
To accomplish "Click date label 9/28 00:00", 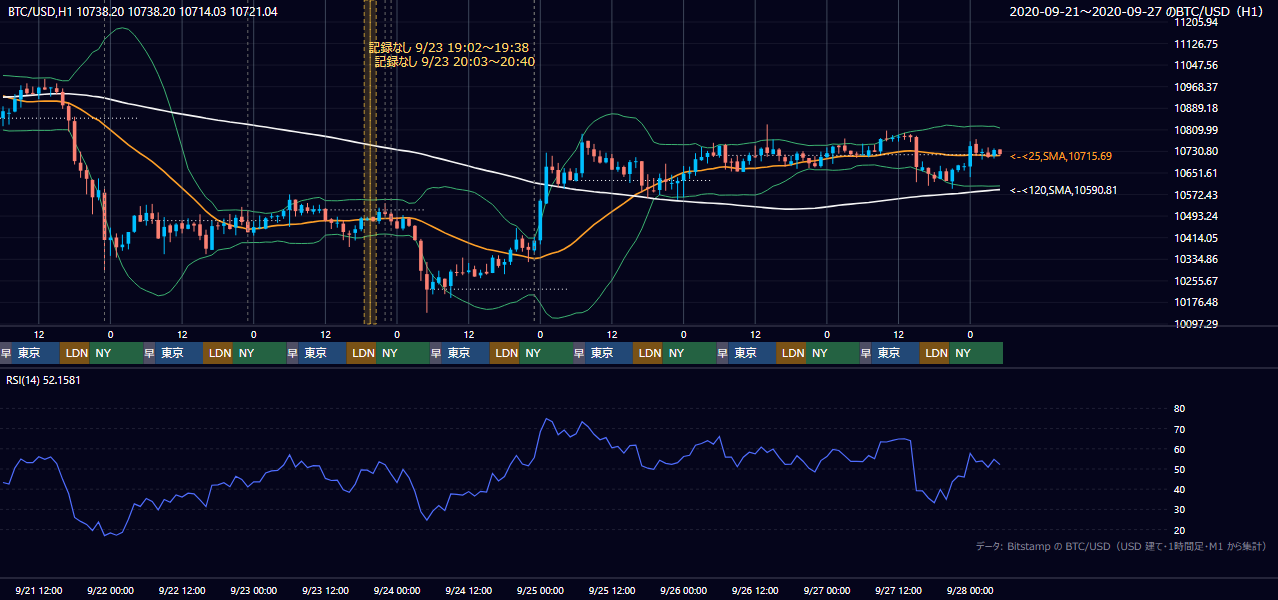I will click(970, 590).
